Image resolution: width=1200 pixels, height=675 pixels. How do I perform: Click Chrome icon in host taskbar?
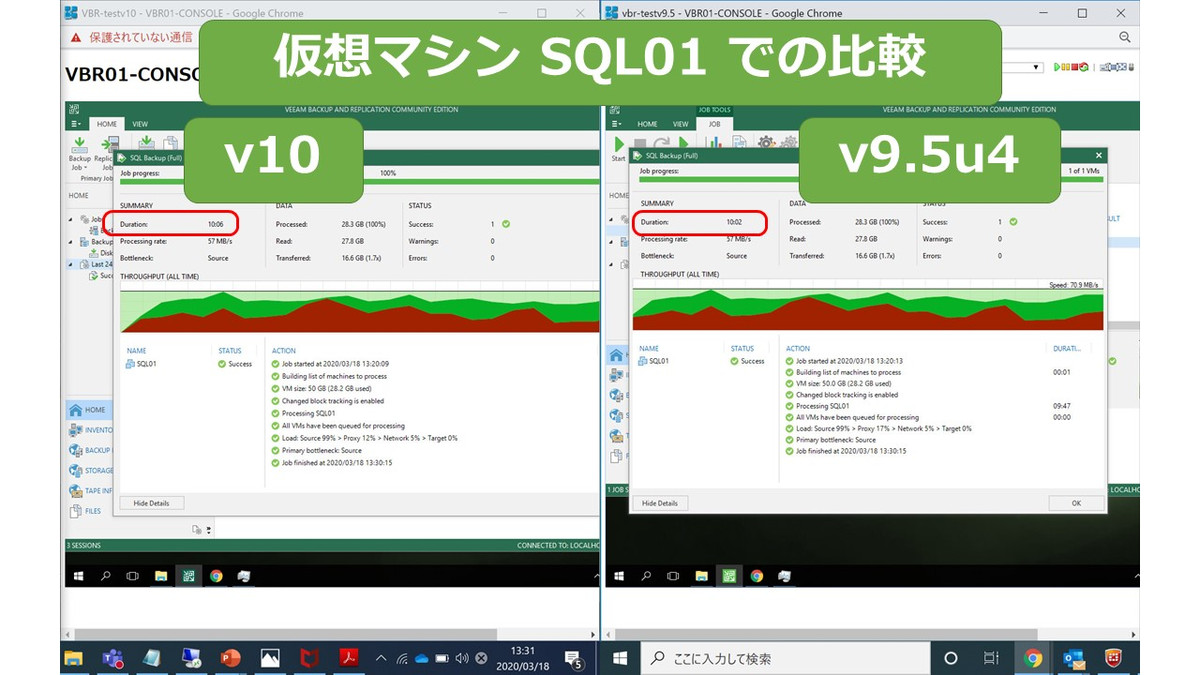pyautogui.click(x=1033, y=658)
